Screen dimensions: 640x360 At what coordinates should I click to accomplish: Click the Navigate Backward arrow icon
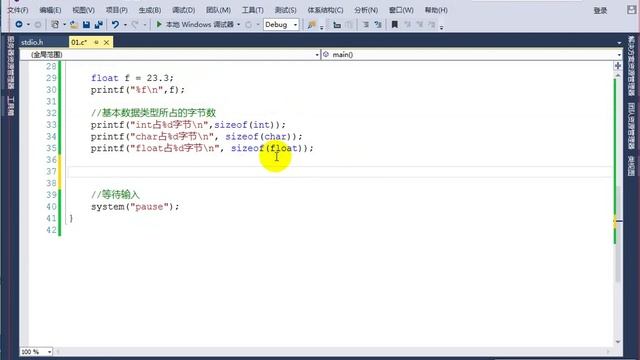(x=19, y=24)
